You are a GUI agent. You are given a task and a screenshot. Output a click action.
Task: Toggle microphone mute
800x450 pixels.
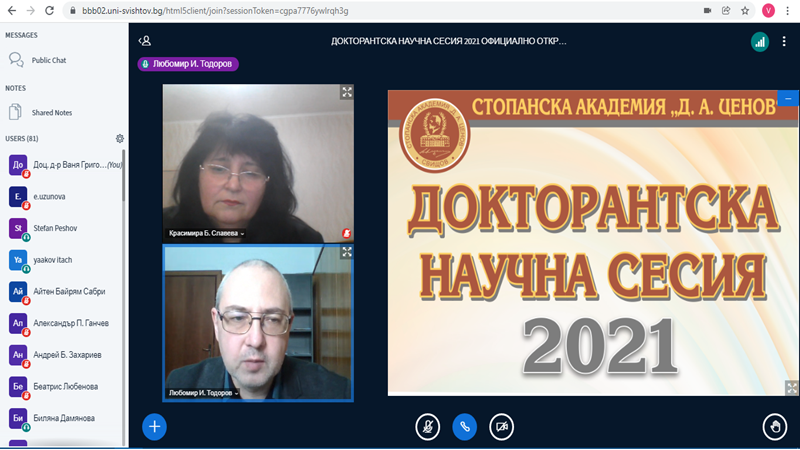428,427
